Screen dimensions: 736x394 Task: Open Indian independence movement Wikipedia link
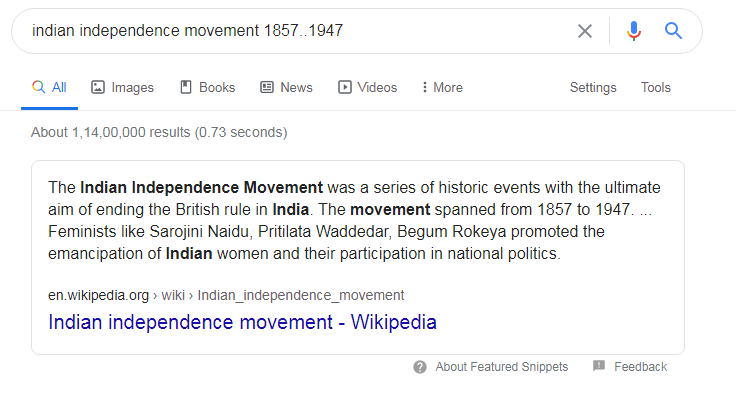pos(242,322)
